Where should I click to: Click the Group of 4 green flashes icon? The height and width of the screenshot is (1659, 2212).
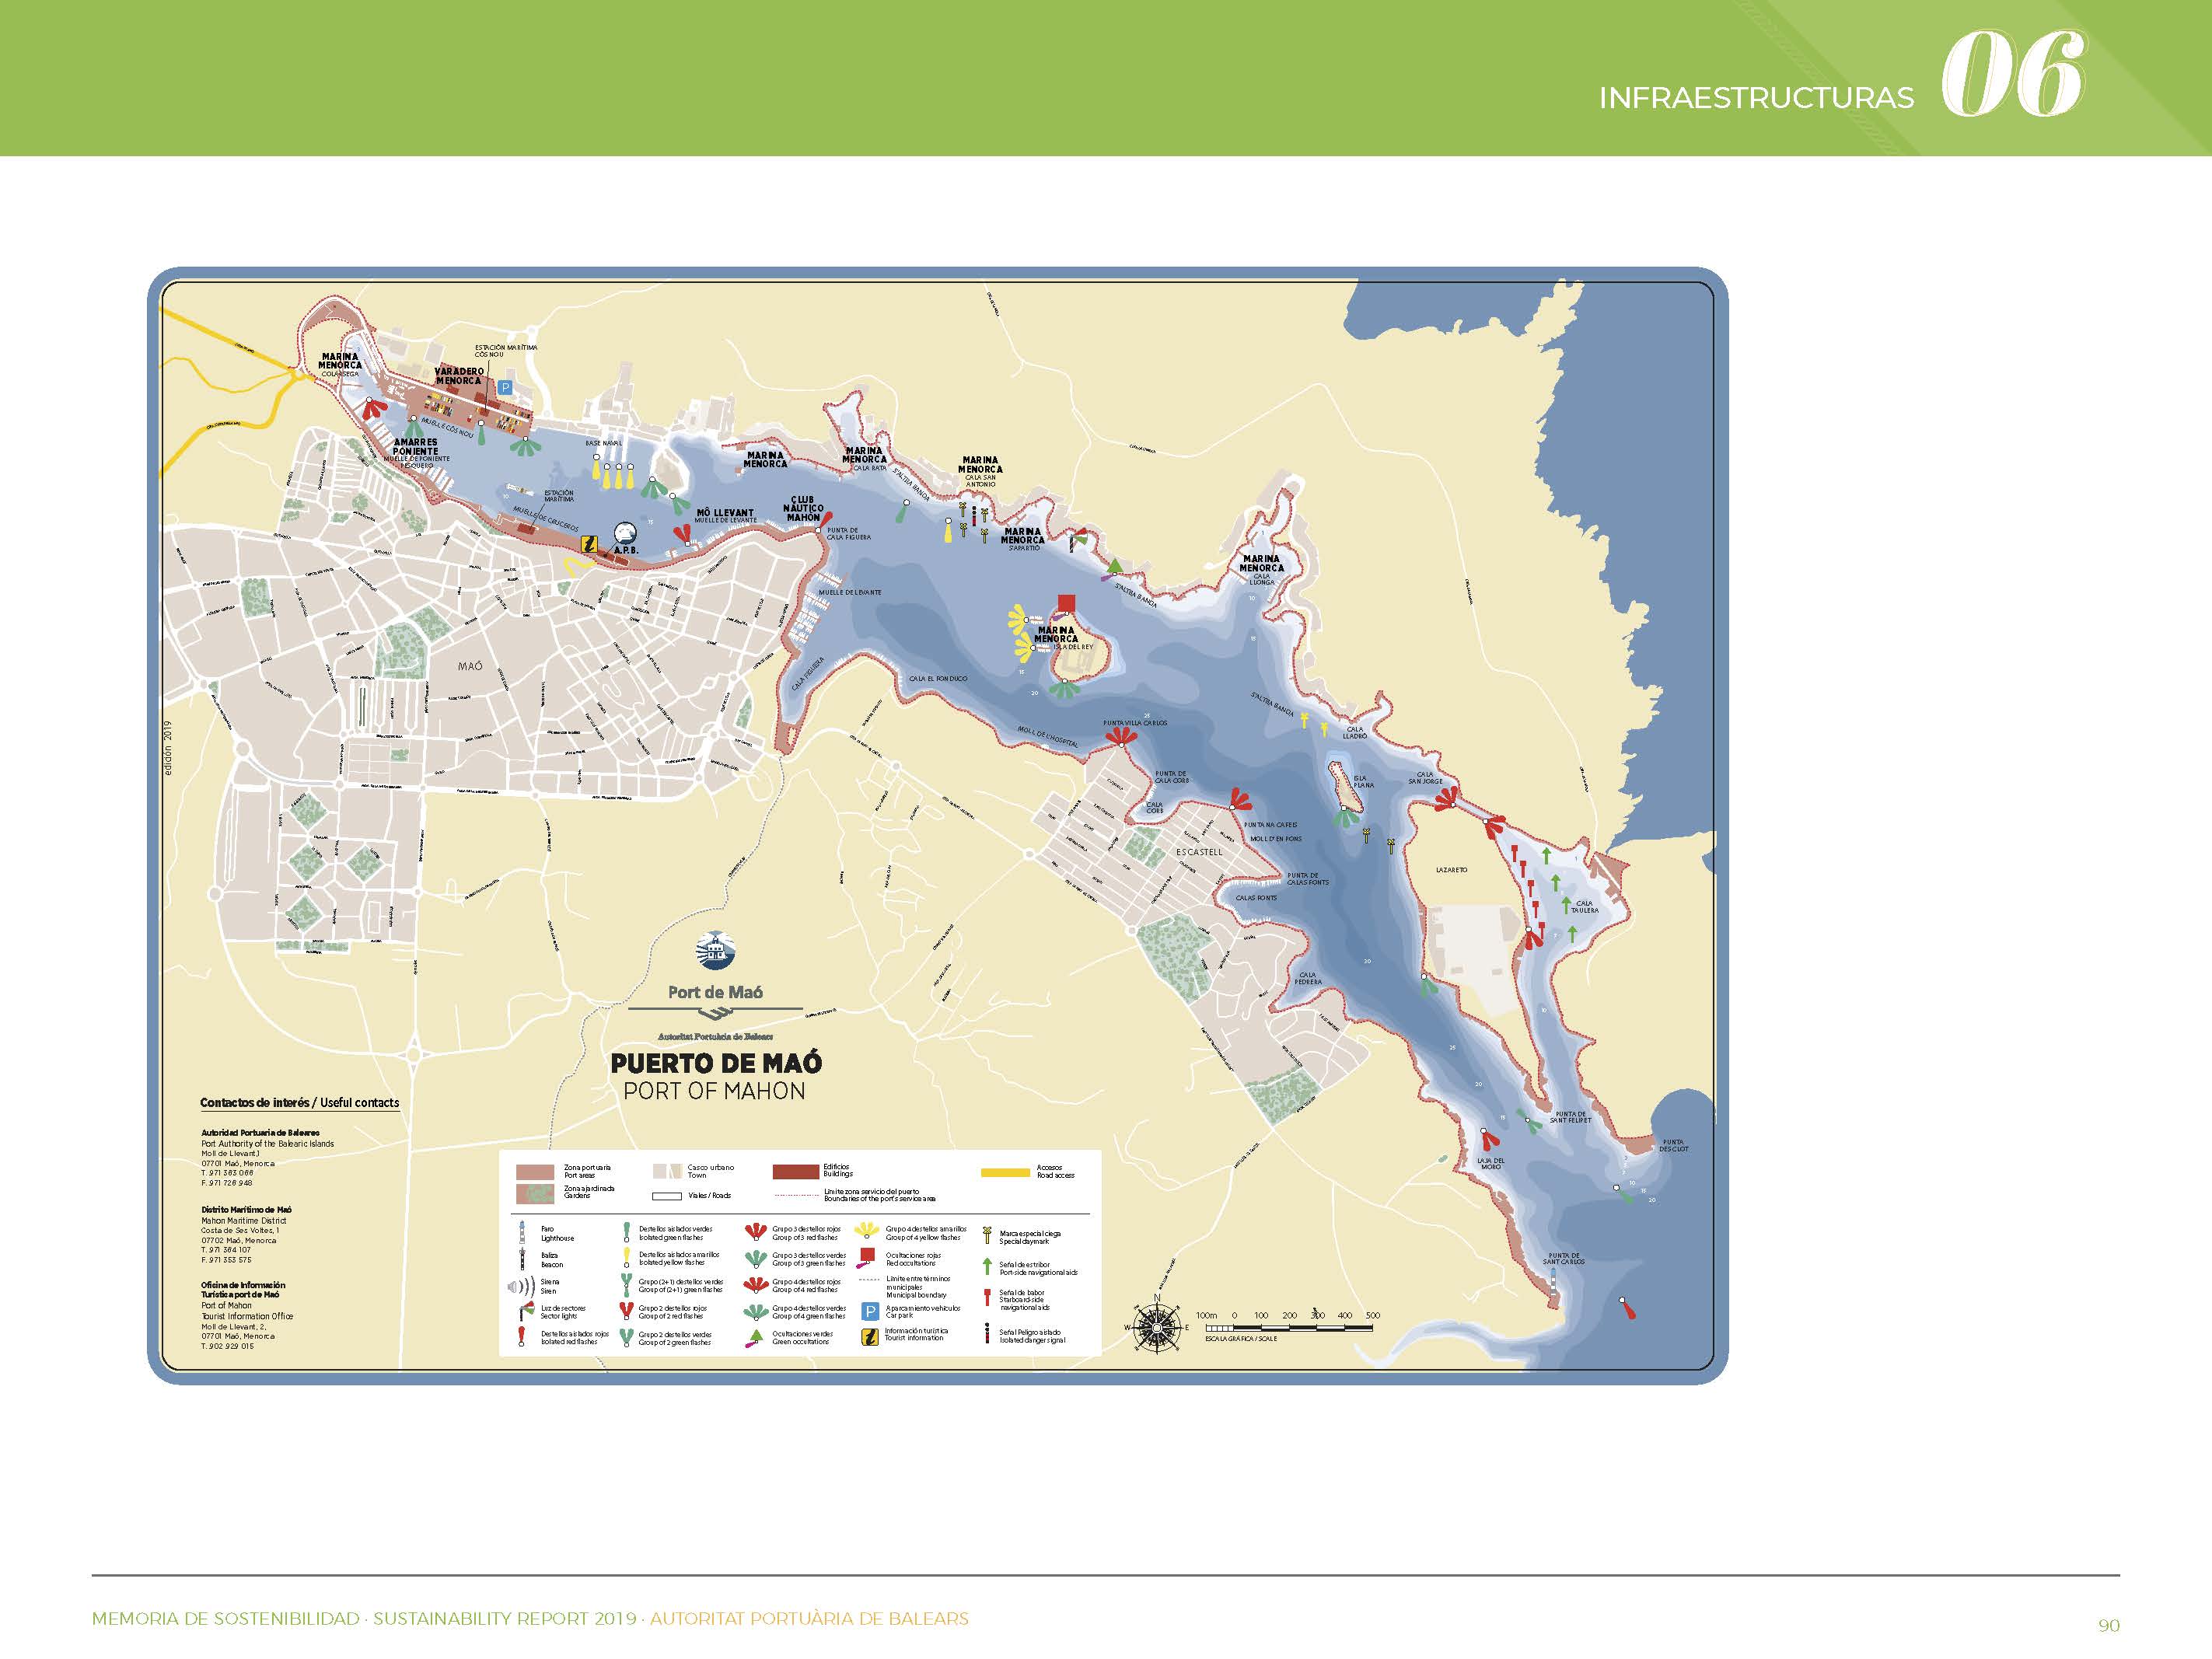point(756,1312)
